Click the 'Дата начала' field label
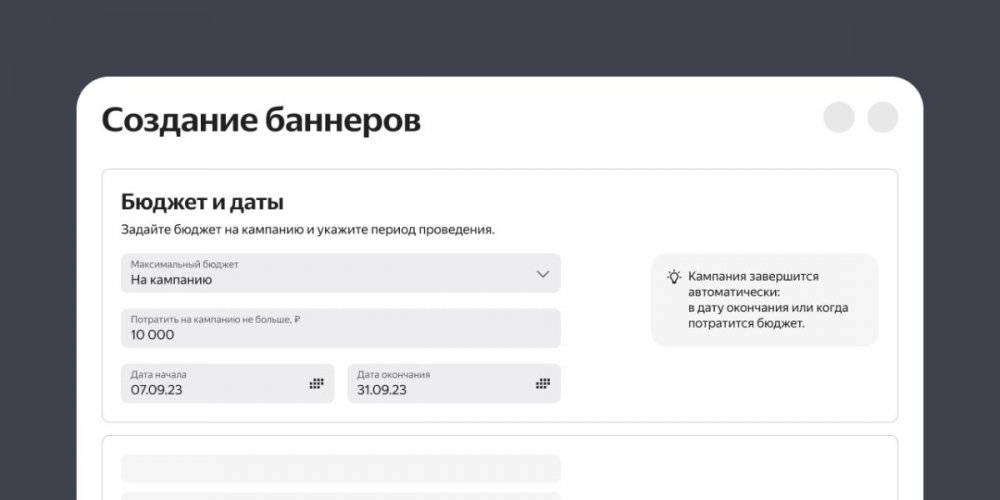 (158, 374)
